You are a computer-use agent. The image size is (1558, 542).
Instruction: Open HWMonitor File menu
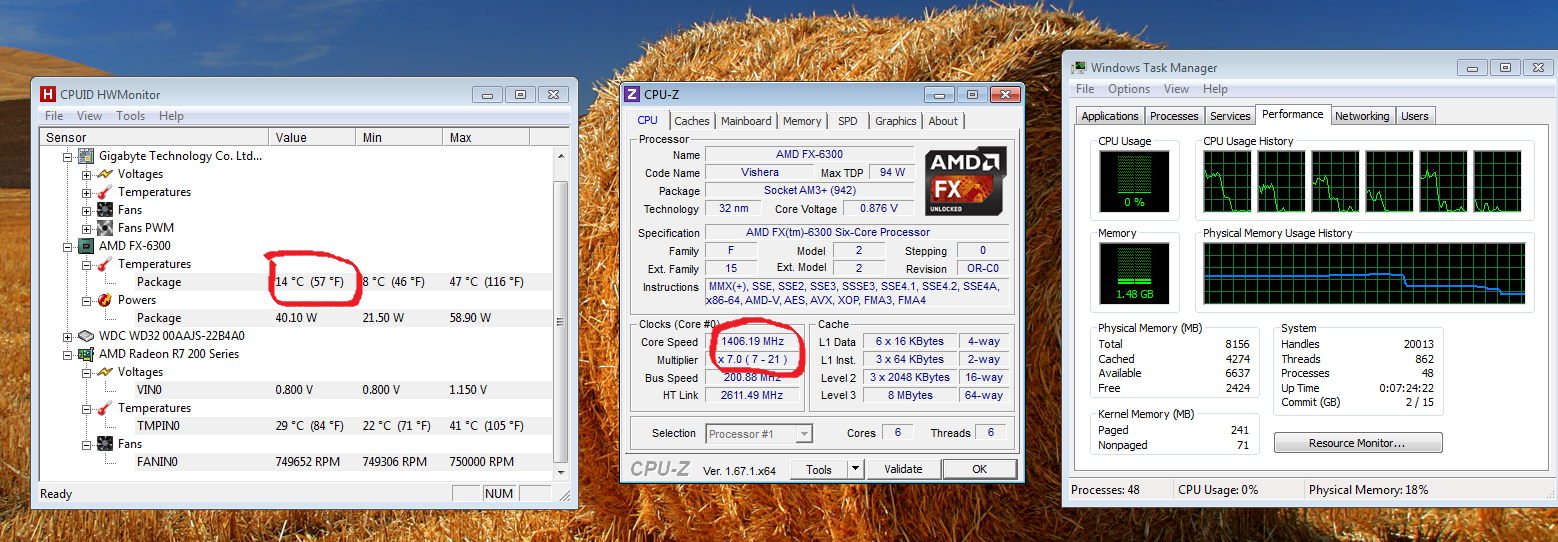(x=54, y=116)
